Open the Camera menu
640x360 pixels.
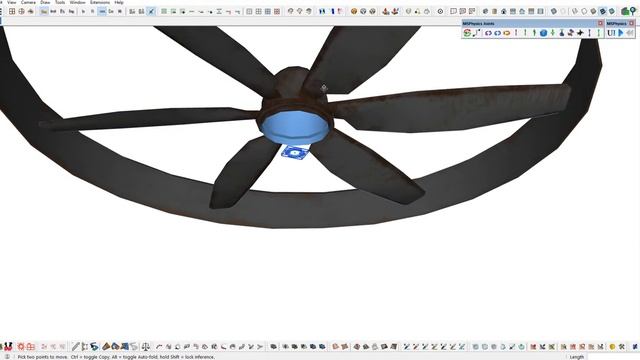pyautogui.click(x=28, y=2)
